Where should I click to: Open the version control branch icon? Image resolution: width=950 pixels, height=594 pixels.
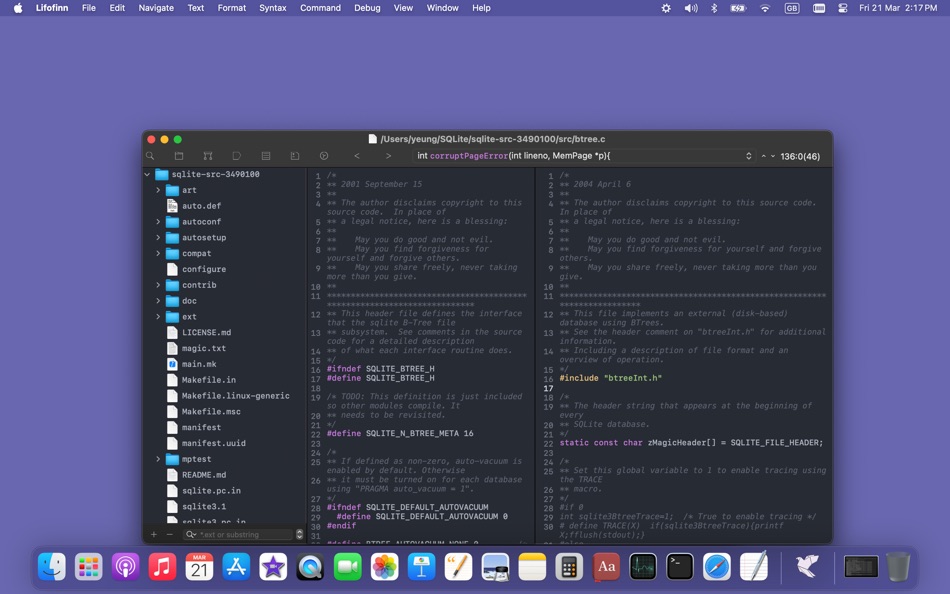pos(208,156)
